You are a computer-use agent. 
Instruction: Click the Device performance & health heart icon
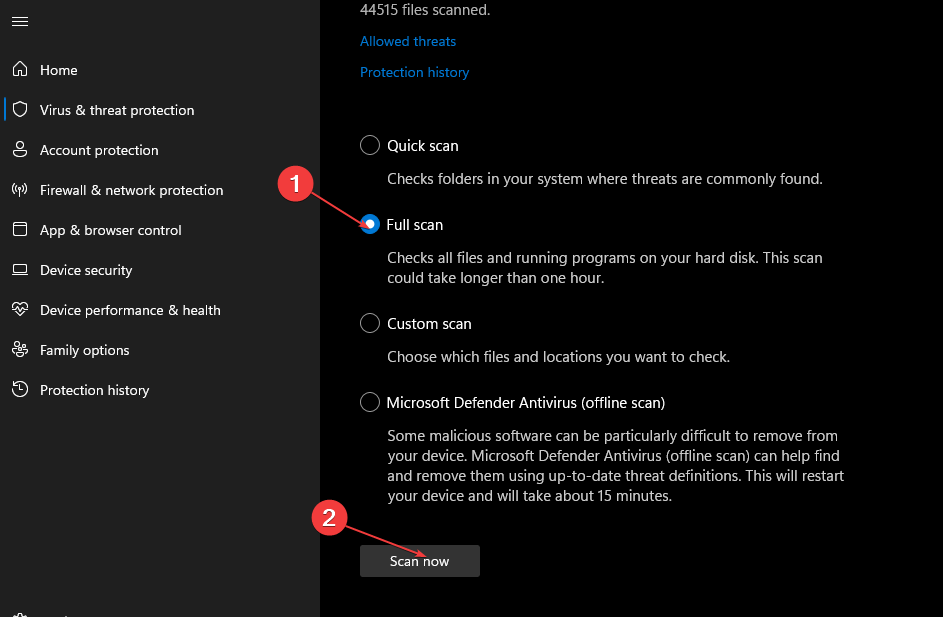[19, 310]
